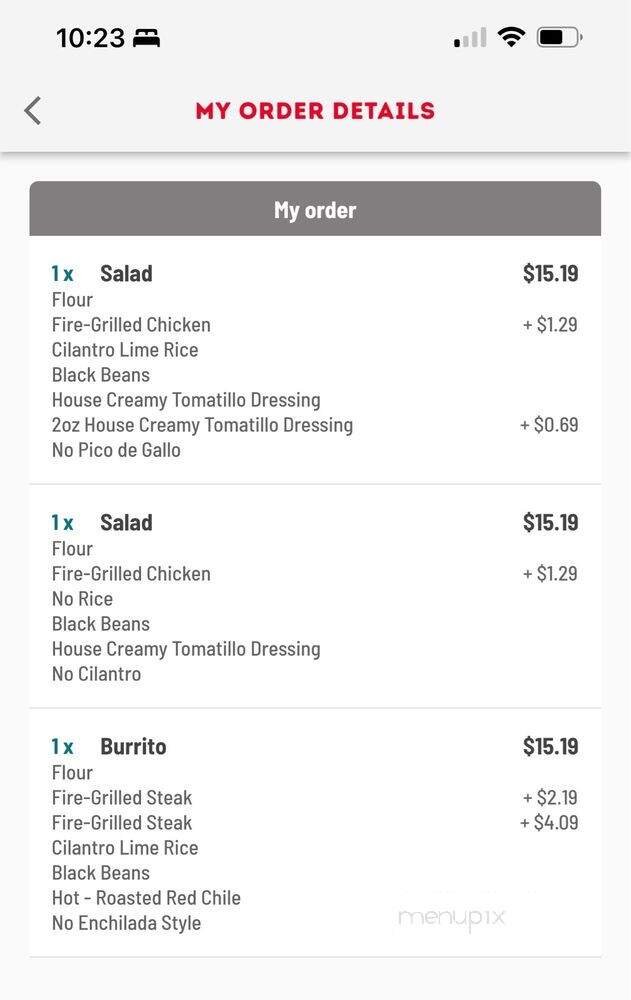Expand the second Salad item details
The image size is (631, 1000).
click(126, 522)
